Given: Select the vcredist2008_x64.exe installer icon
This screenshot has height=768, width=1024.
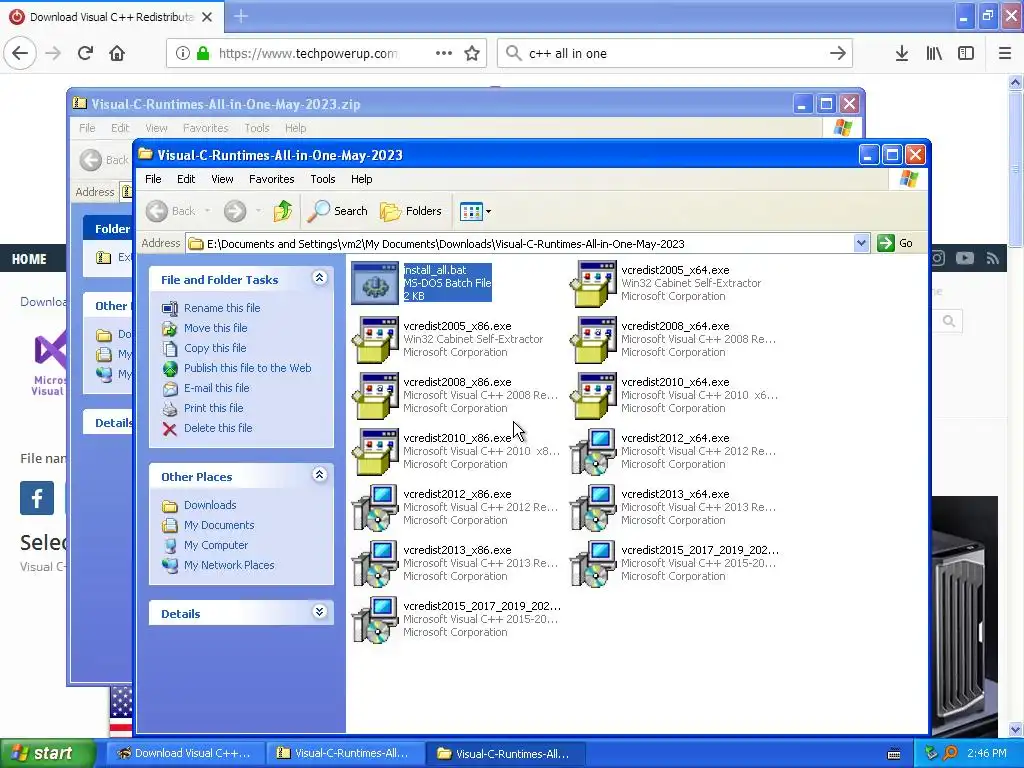Looking at the screenshot, I should 593,339.
